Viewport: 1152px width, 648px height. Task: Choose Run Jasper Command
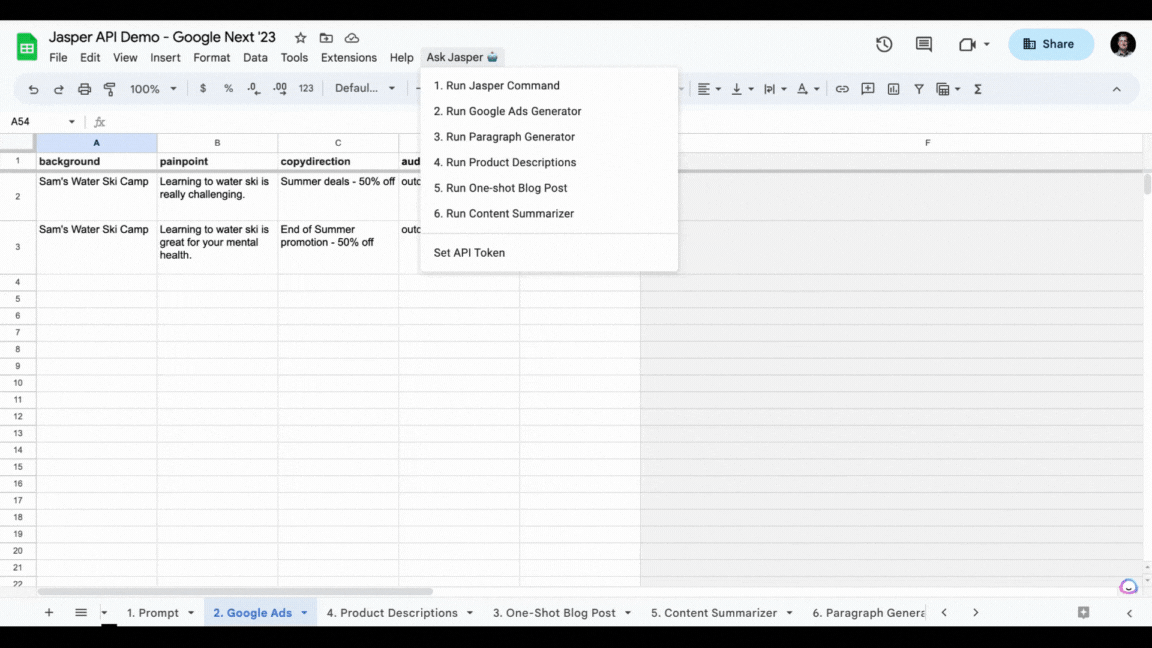click(549, 85)
